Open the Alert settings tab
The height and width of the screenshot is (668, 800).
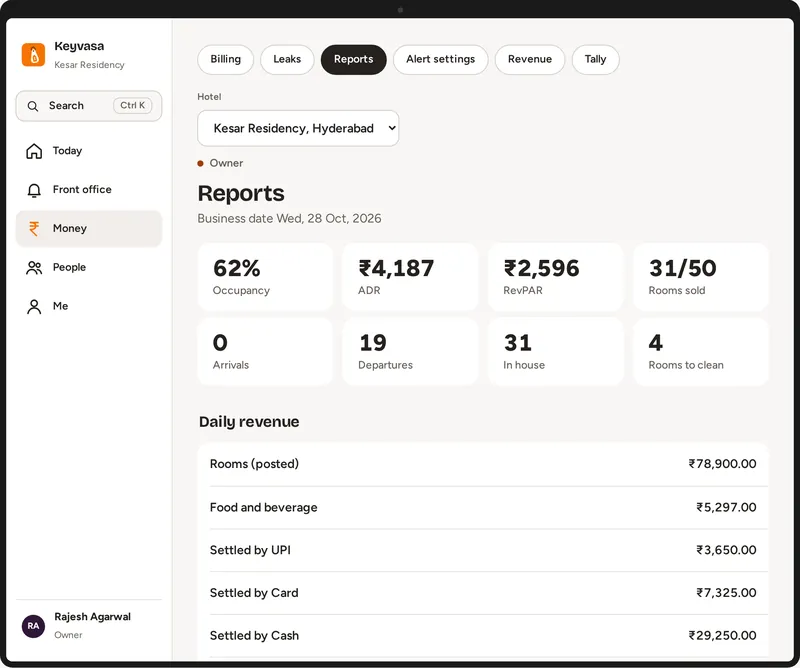(x=440, y=59)
